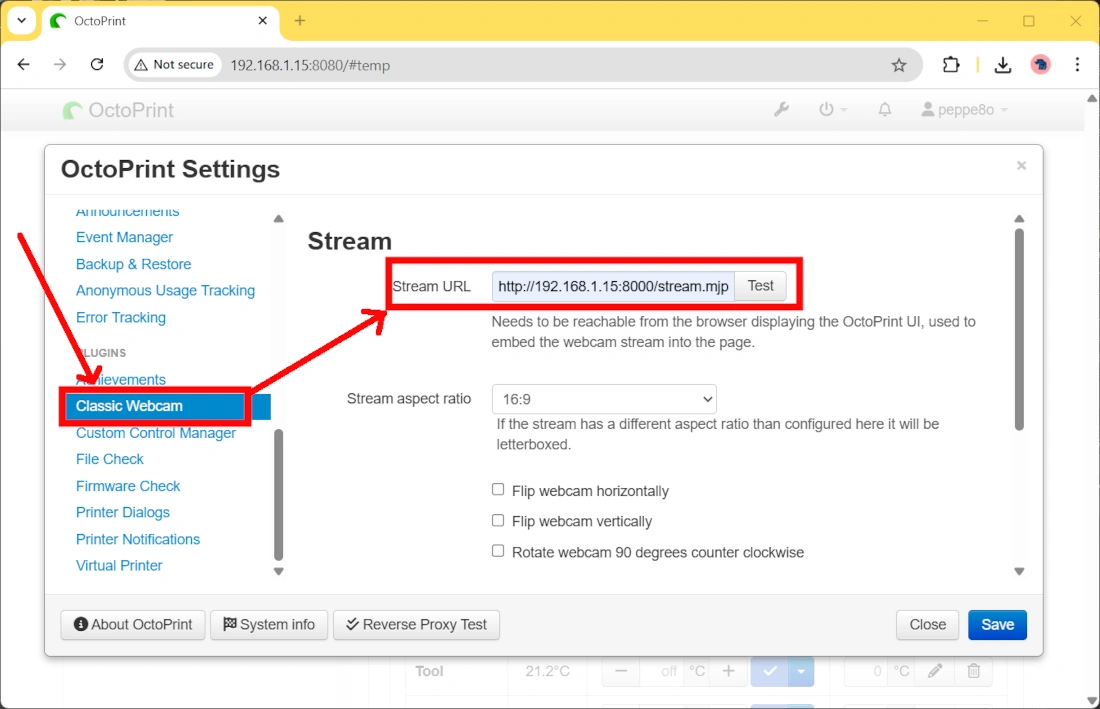
Task: Click Tool target temperature input showing off
Action: [x=662, y=671]
